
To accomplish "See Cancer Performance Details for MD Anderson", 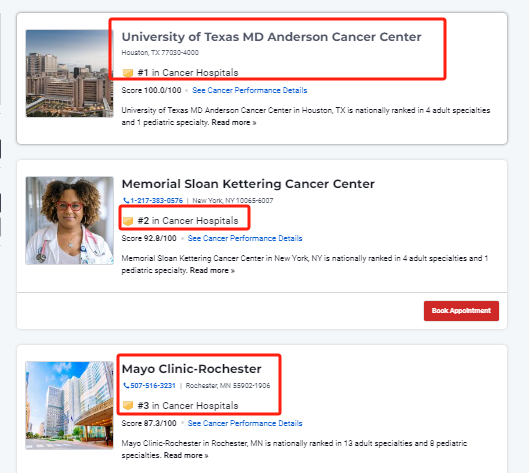I will (250, 90).
